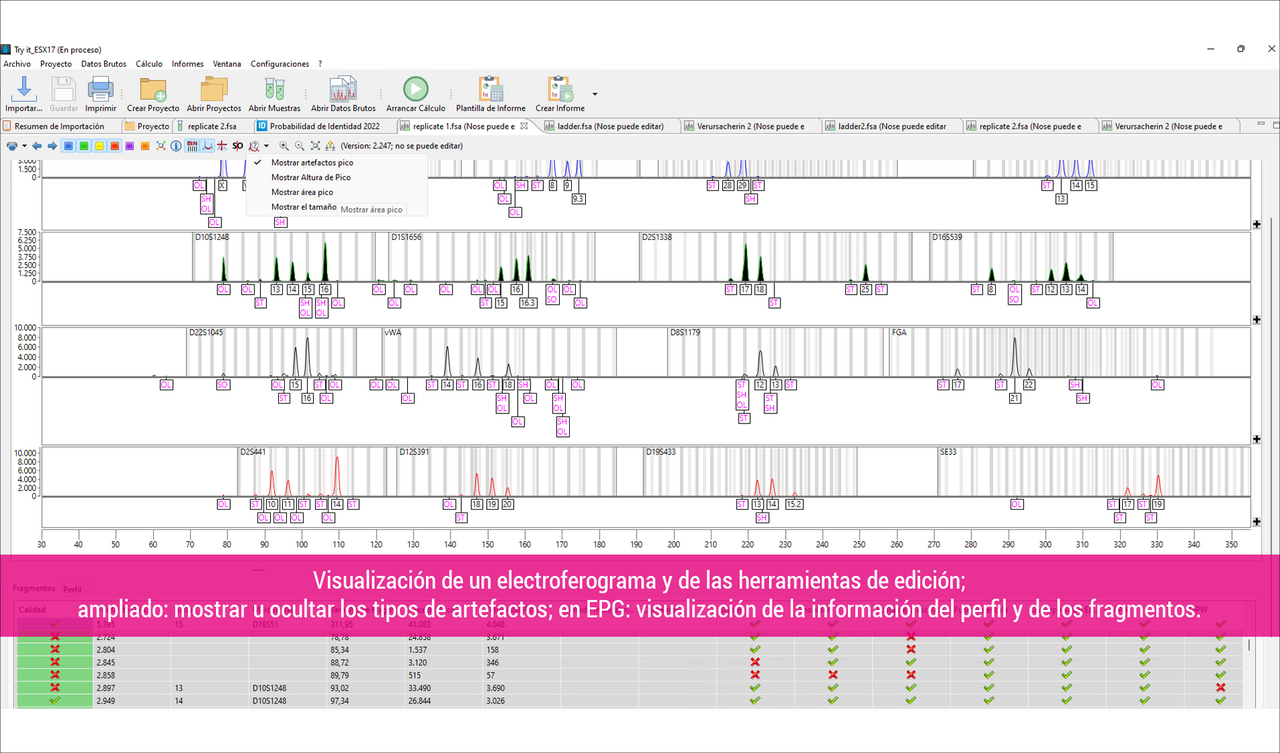
Task: Click the fit-to-view icon beside the orange channel
Action: pos(160,146)
